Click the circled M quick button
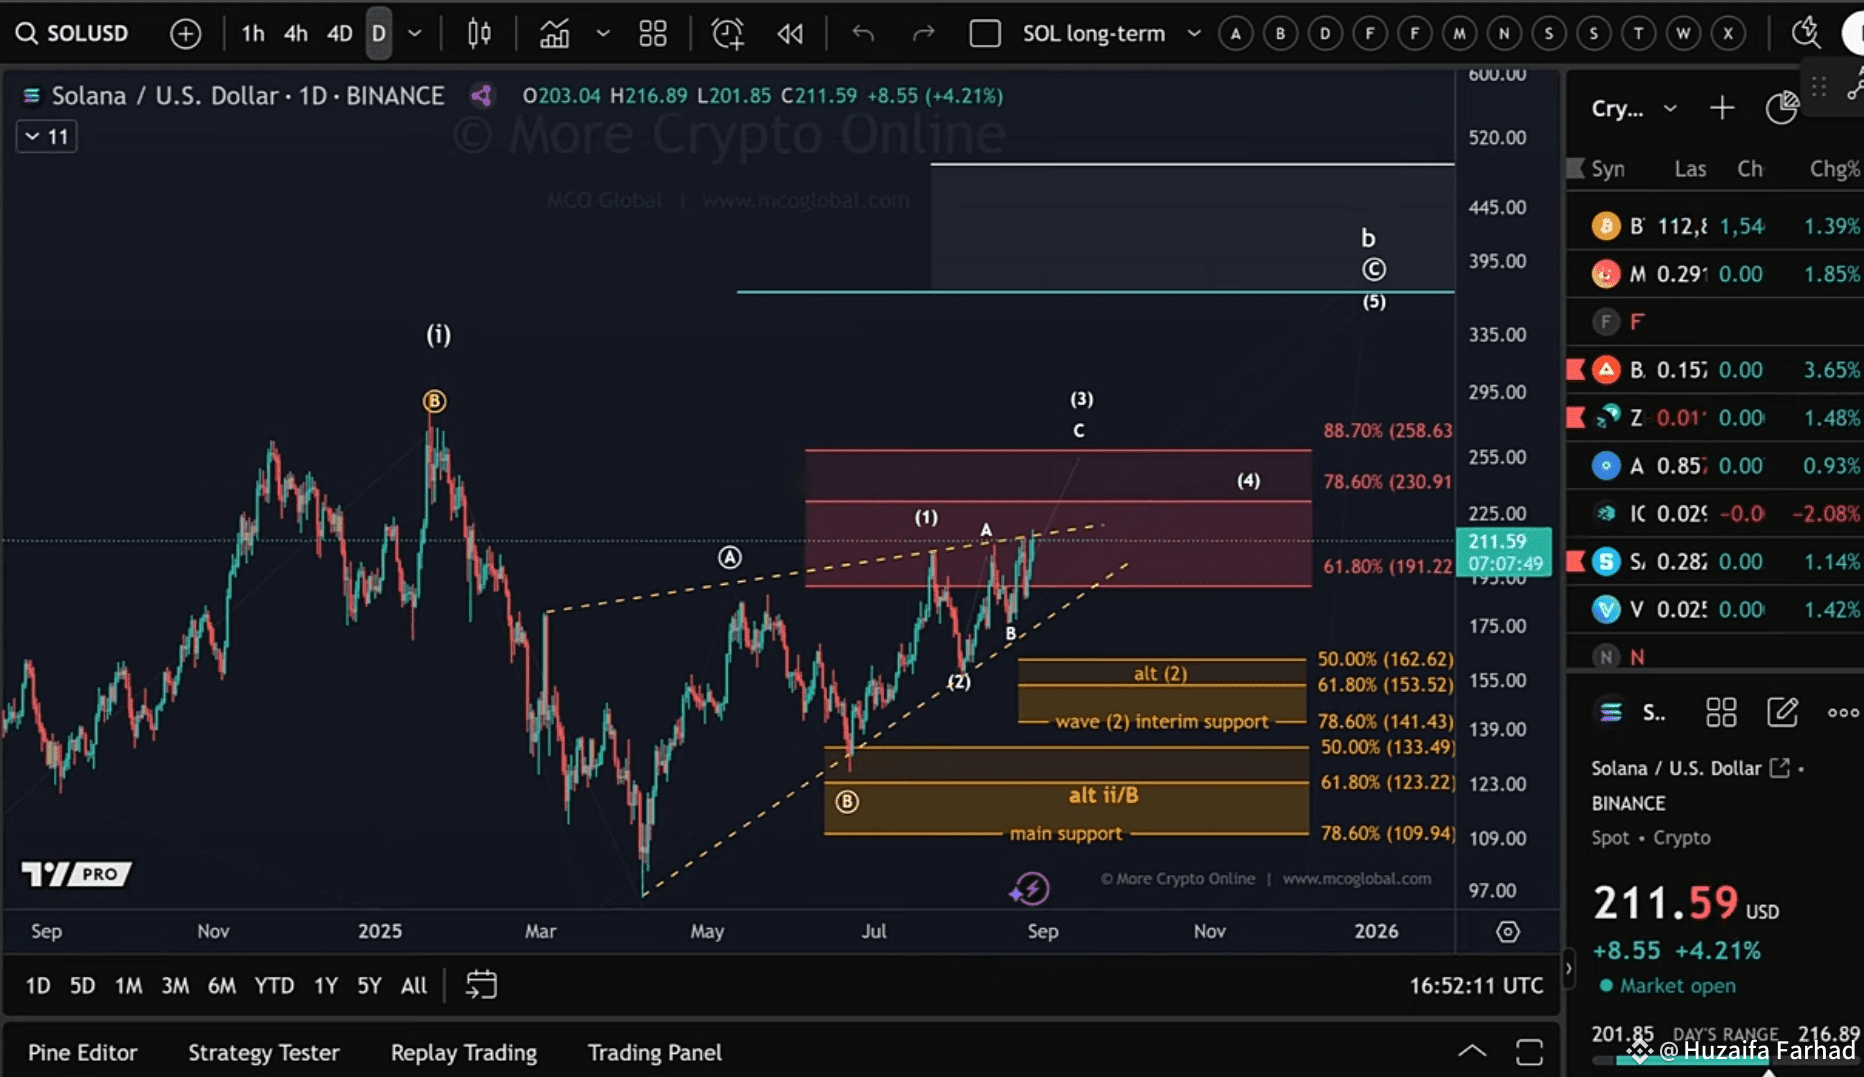1864x1077 pixels. (x=1459, y=34)
